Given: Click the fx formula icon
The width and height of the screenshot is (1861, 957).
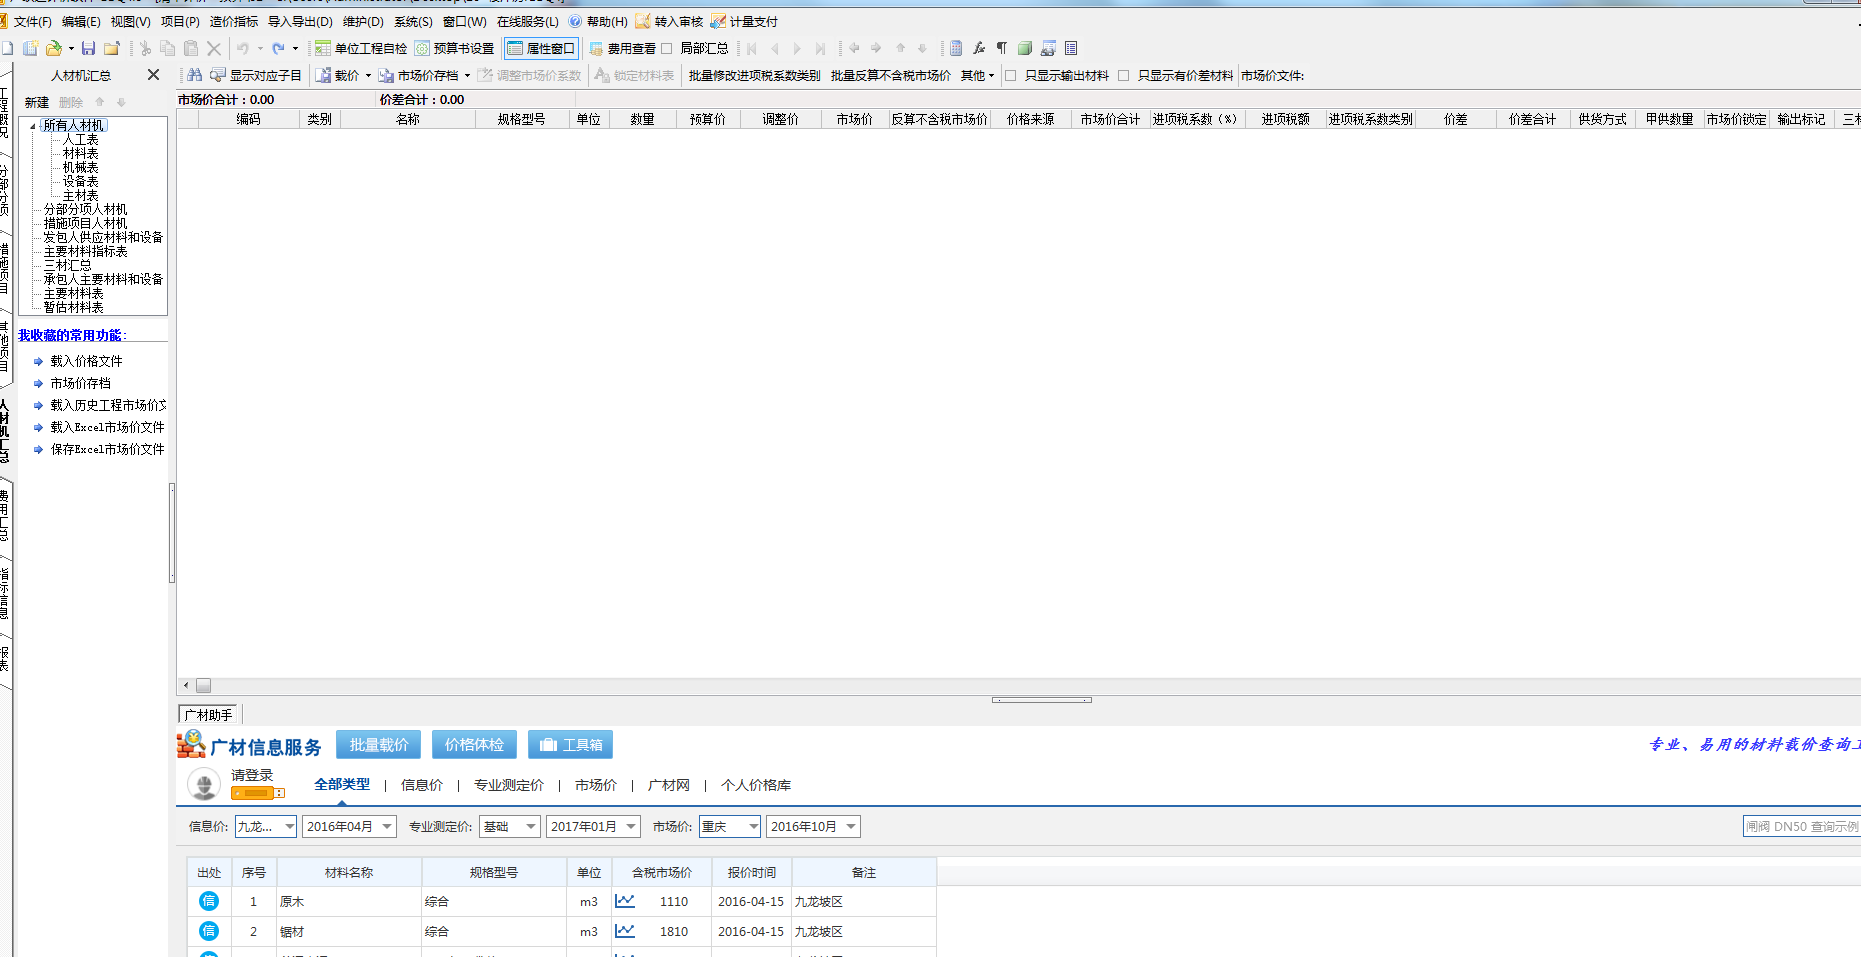Looking at the screenshot, I should (979, 48).
